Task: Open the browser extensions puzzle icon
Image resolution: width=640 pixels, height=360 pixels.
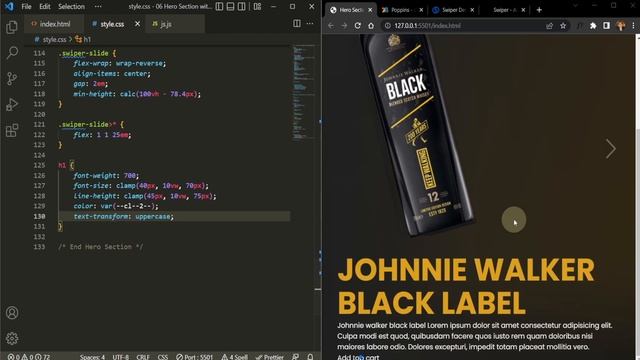Action: [x=593, y=26]
